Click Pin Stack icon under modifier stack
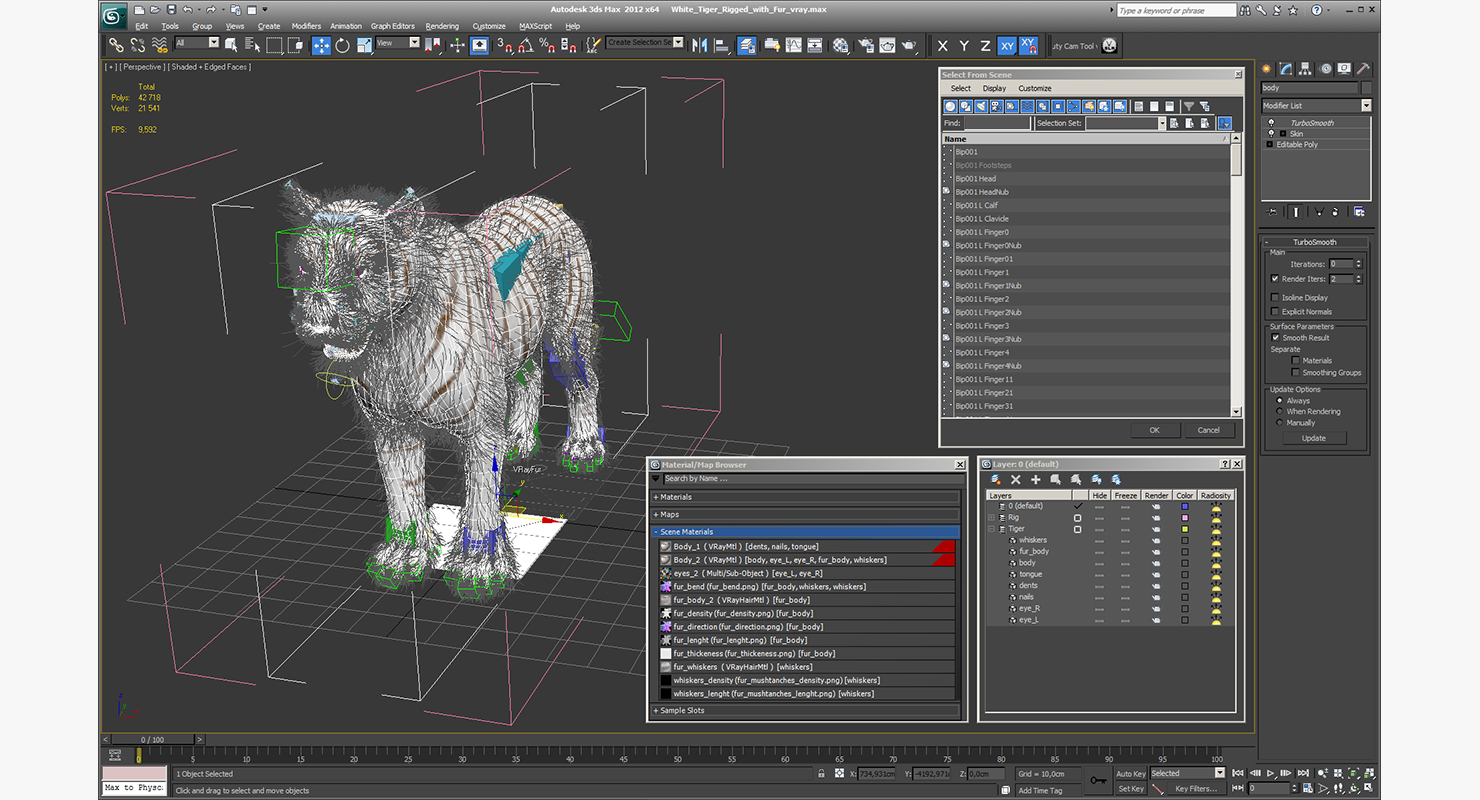 [x=1272, y=212]
